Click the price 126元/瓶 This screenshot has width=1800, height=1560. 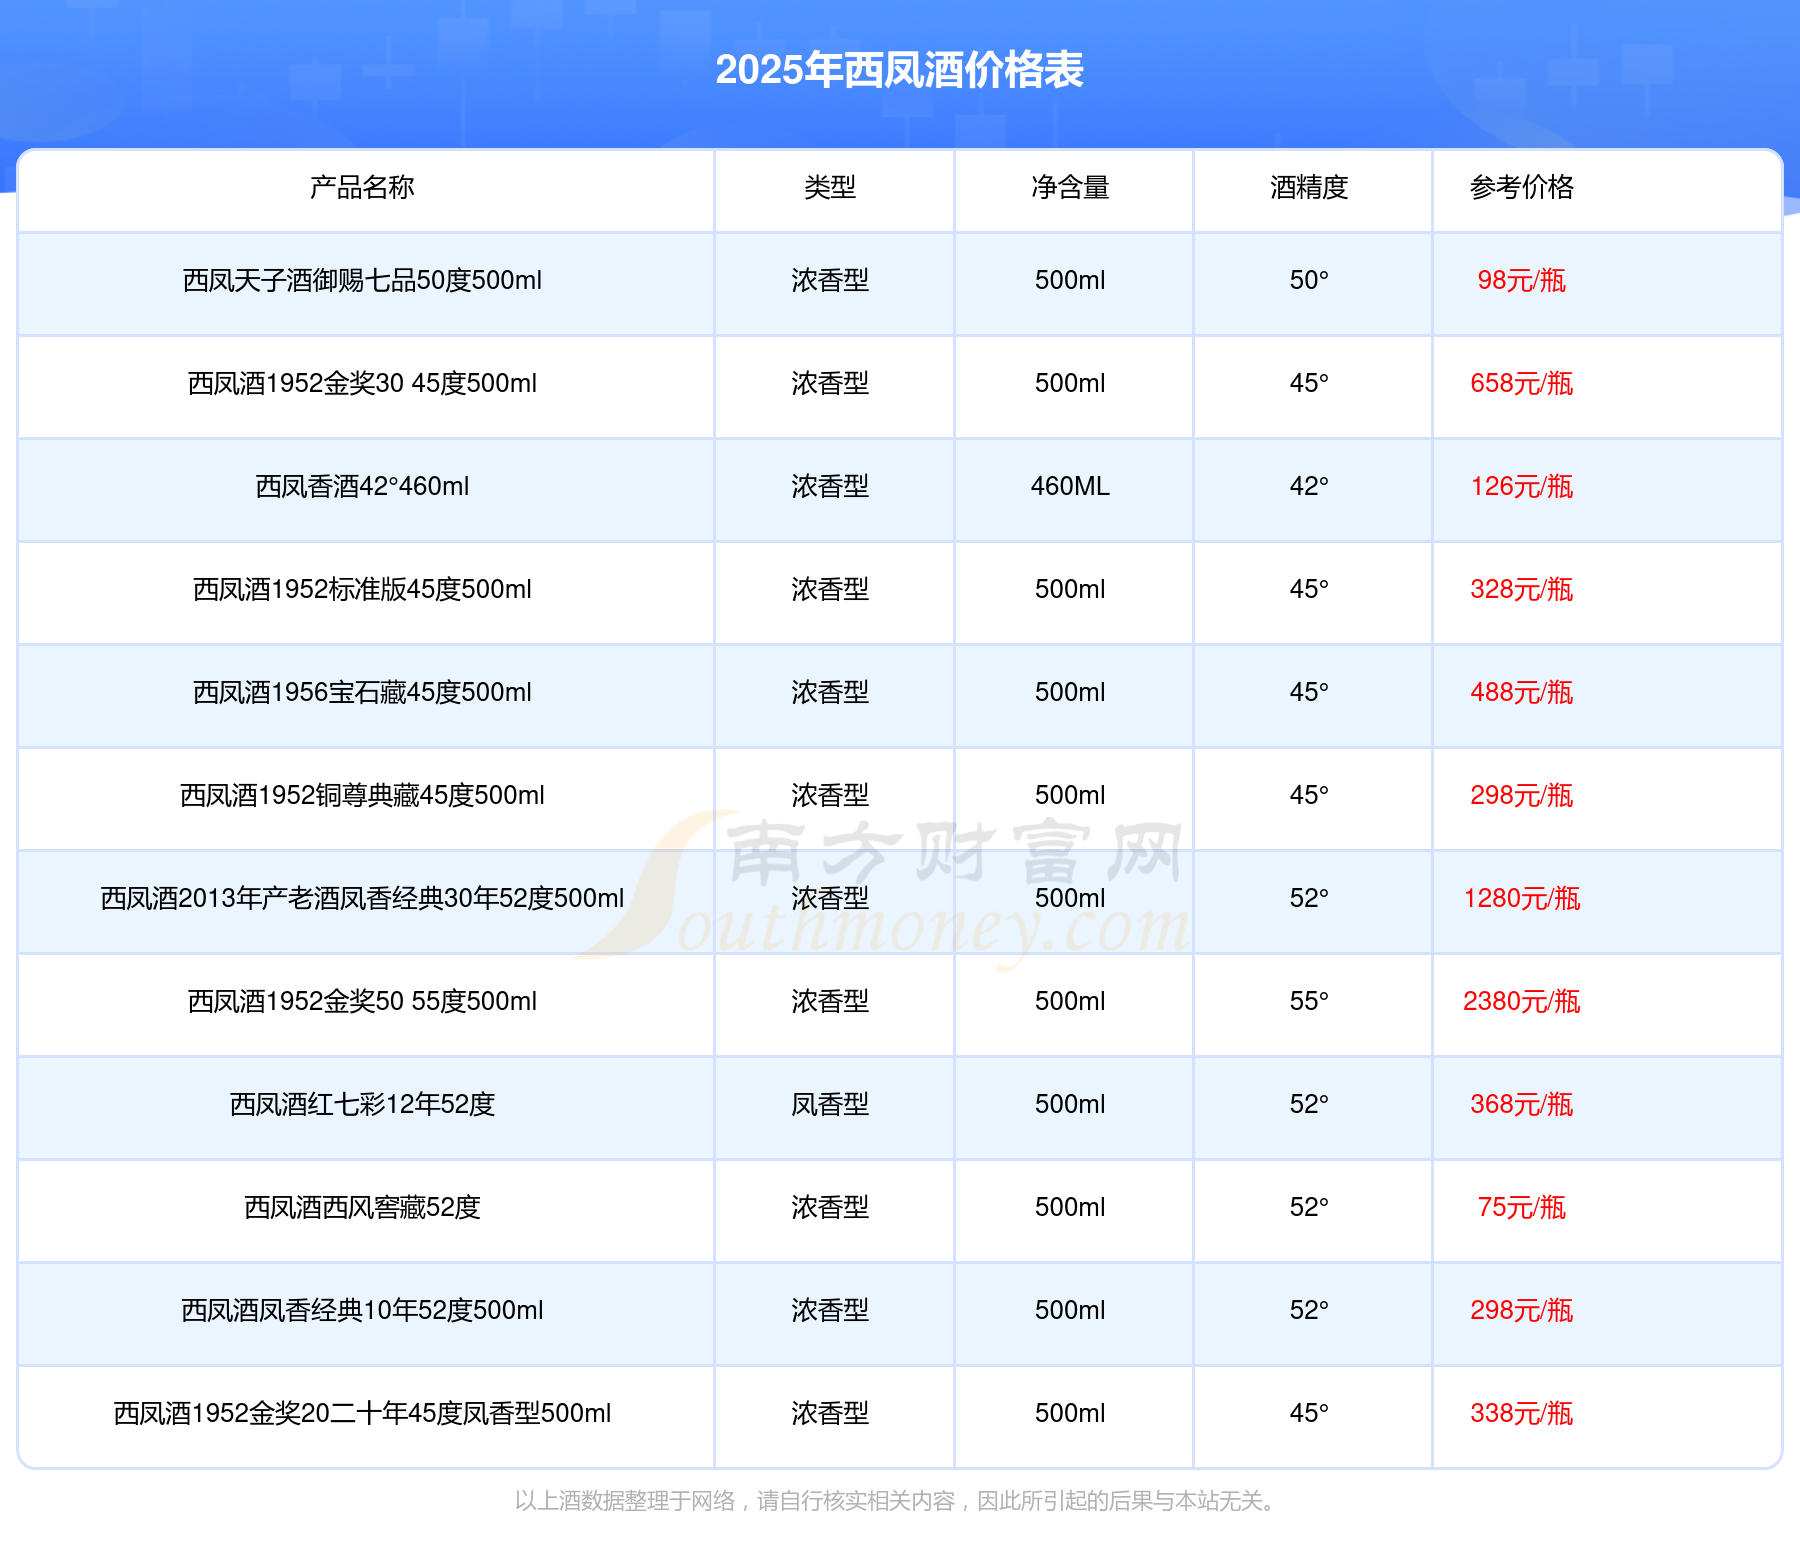pos(1521,487)
